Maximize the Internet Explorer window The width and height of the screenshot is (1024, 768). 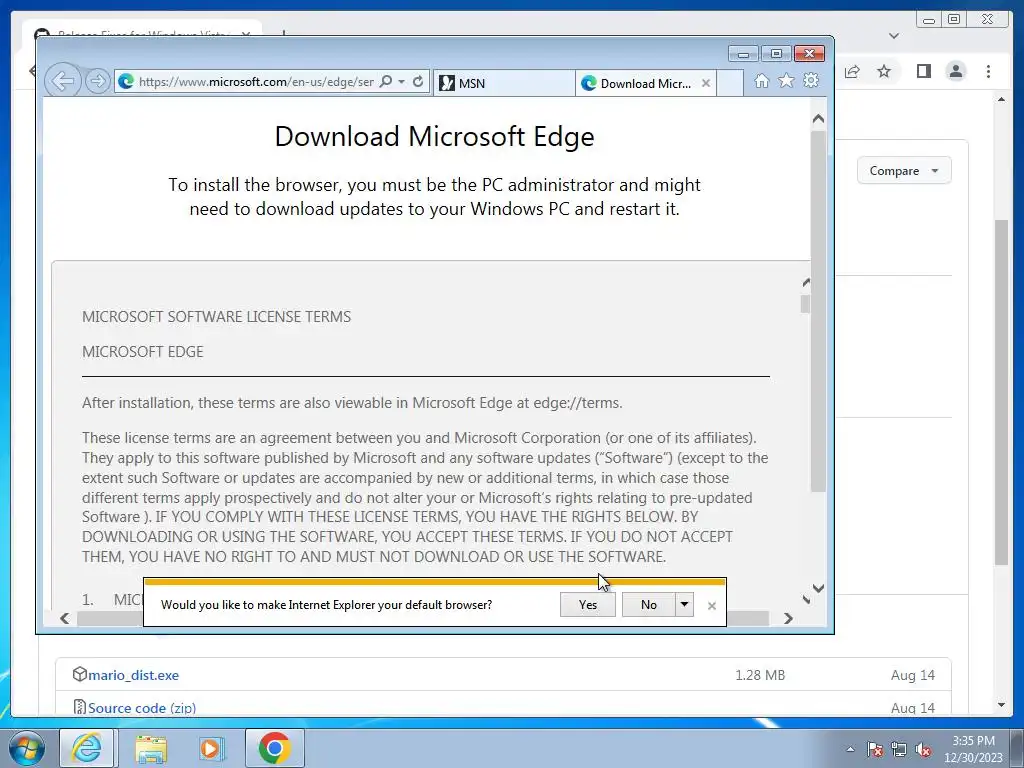pos(776,54)
